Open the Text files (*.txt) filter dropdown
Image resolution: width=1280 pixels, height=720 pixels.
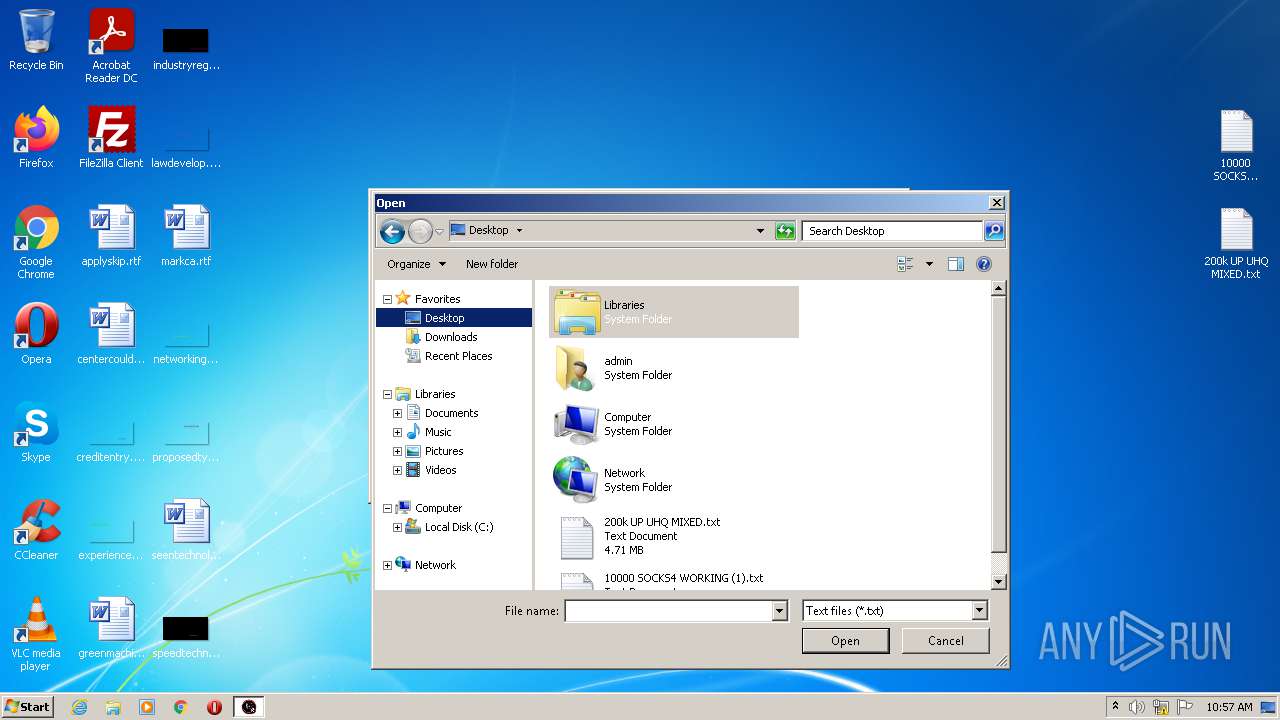[x=895, y=611]
